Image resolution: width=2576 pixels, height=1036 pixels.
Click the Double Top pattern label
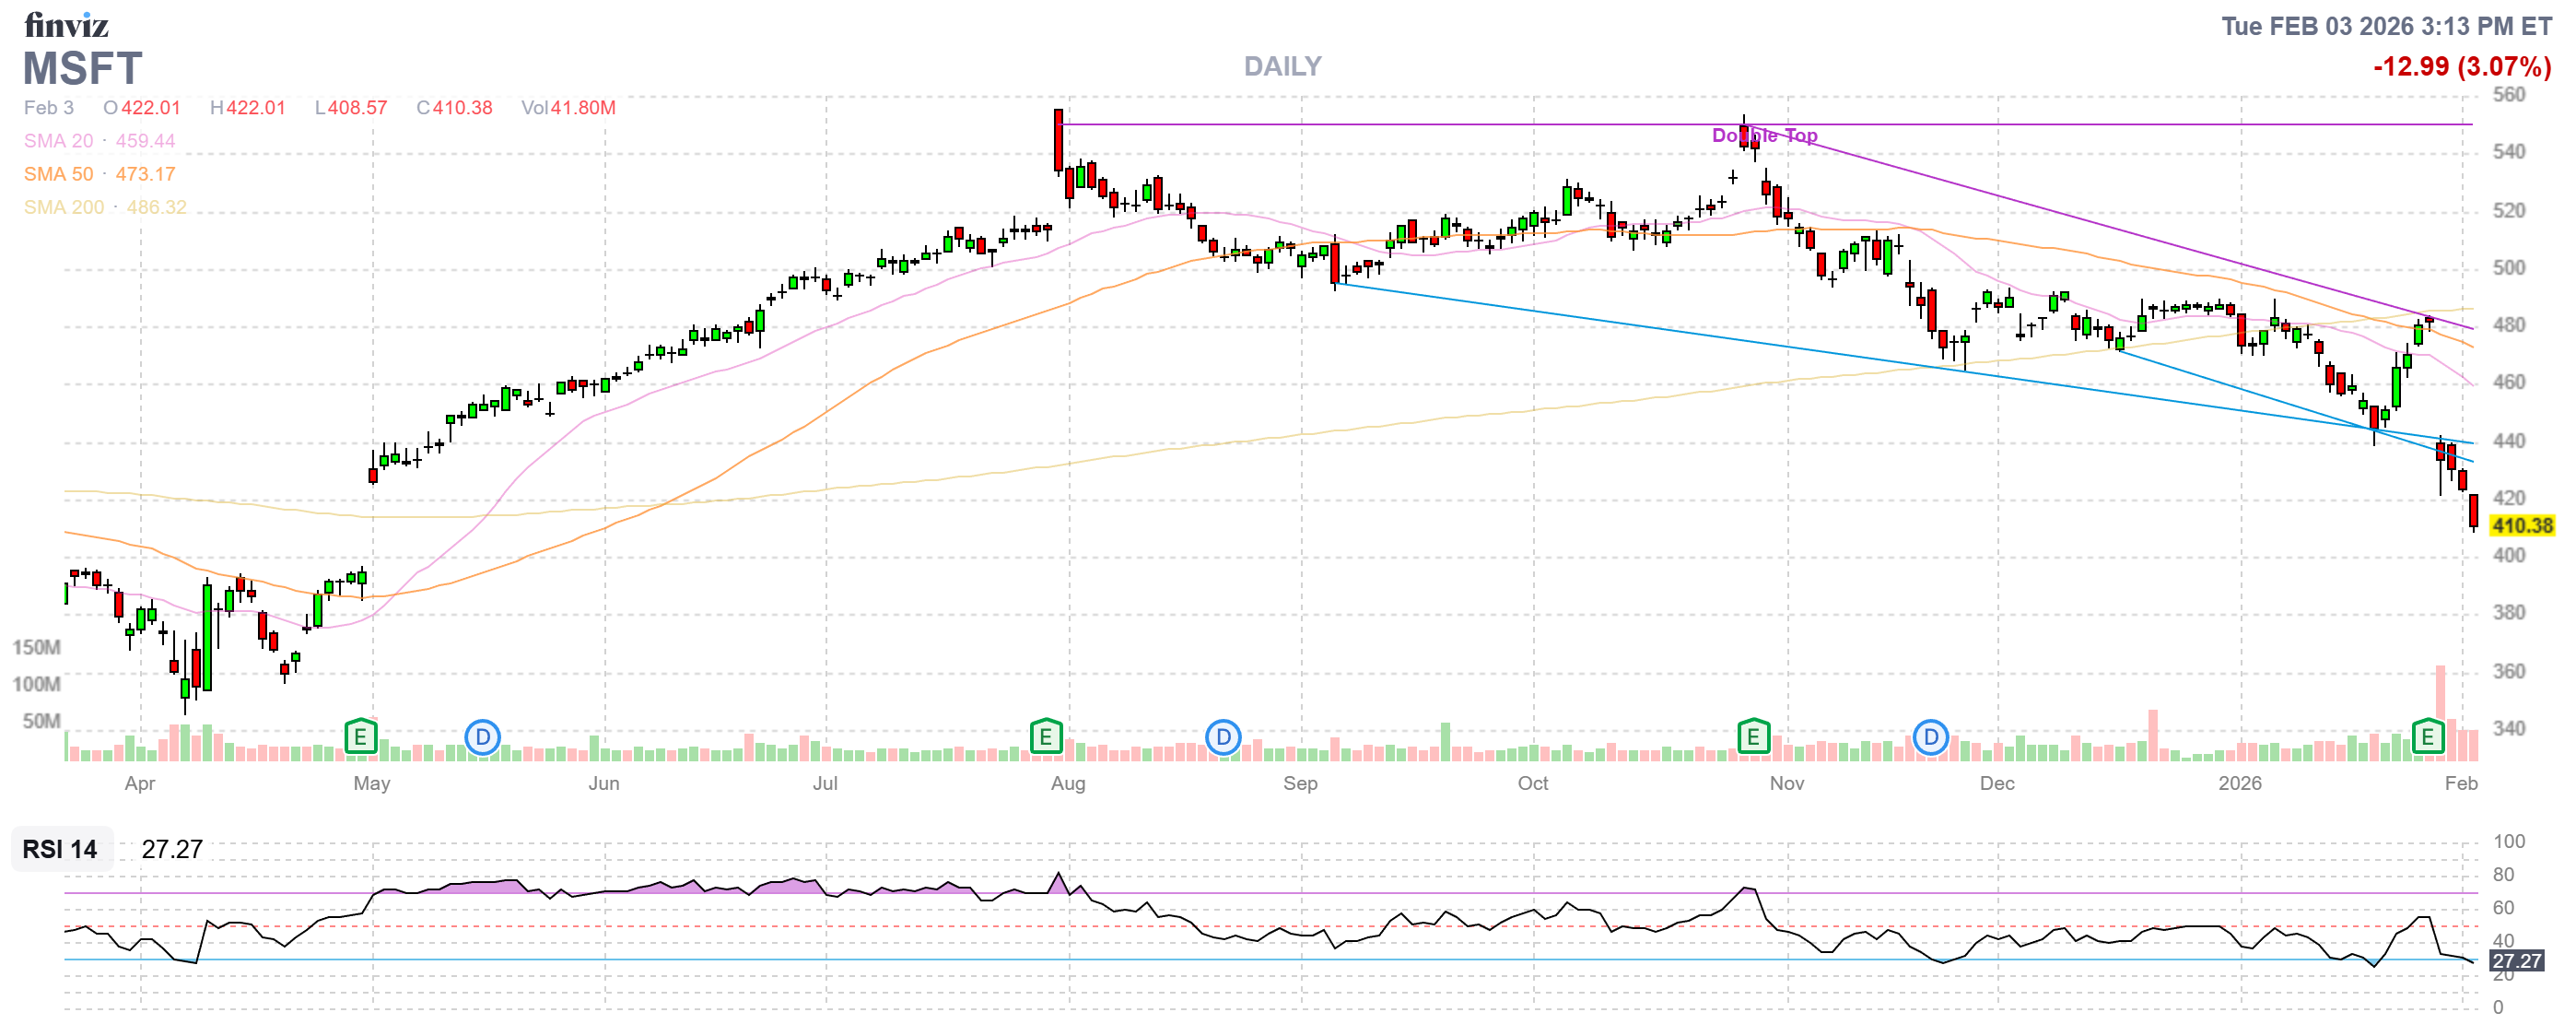coord(1764,135)
